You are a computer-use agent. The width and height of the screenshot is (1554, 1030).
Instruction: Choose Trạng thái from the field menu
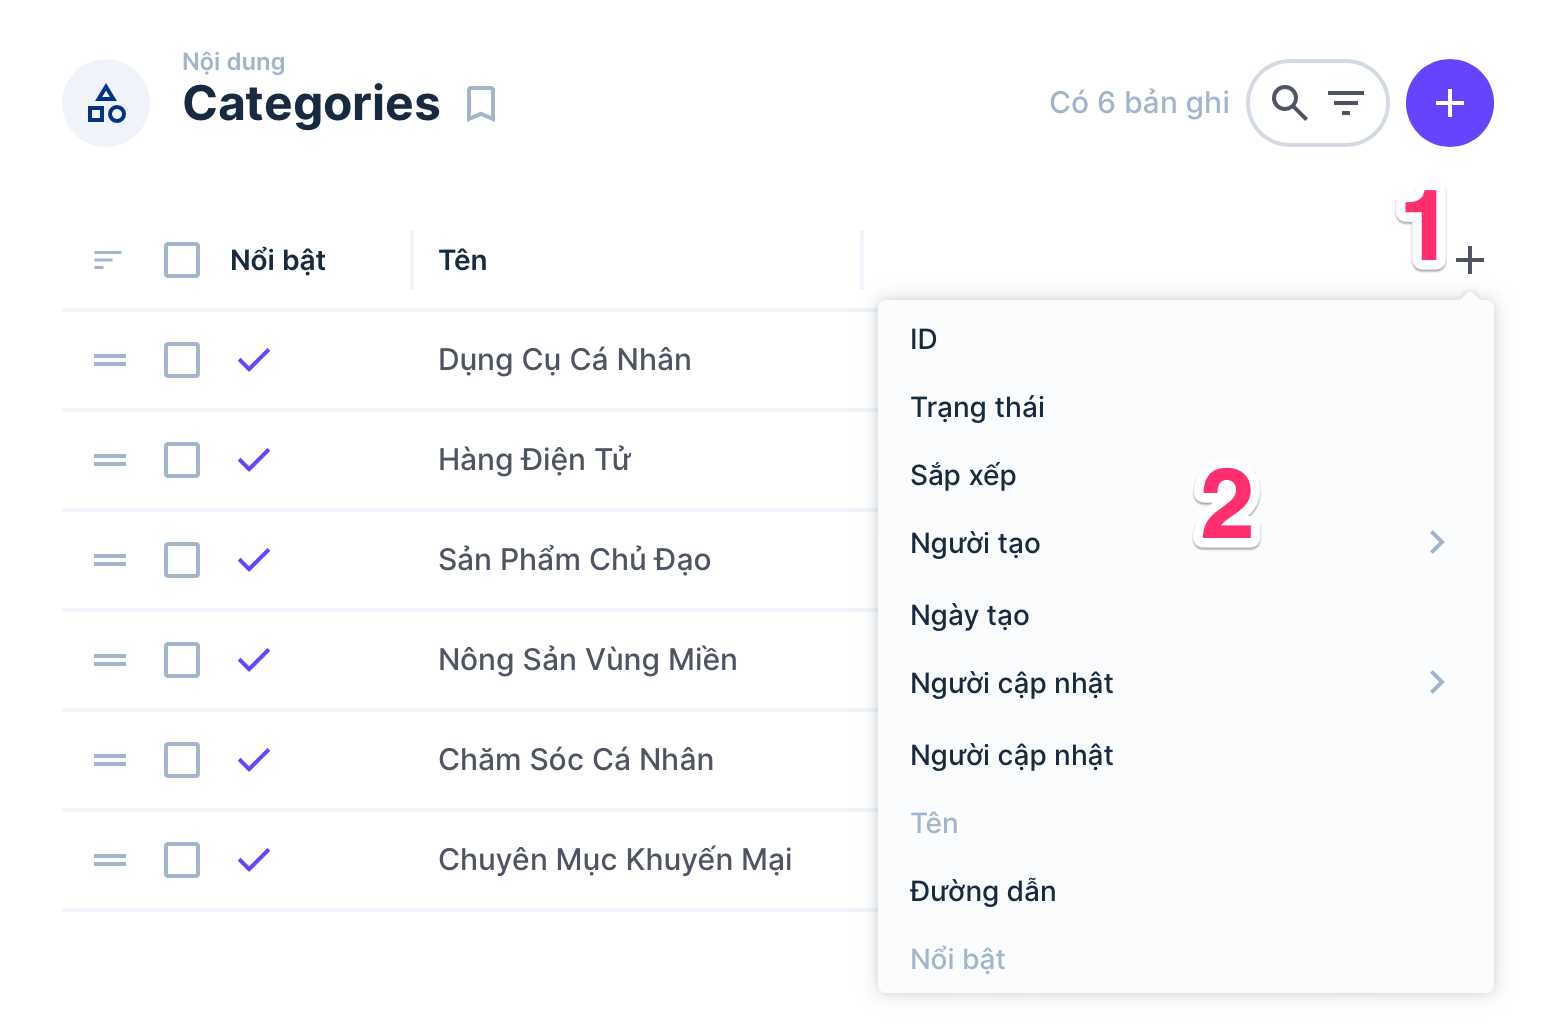click(977, 408)
